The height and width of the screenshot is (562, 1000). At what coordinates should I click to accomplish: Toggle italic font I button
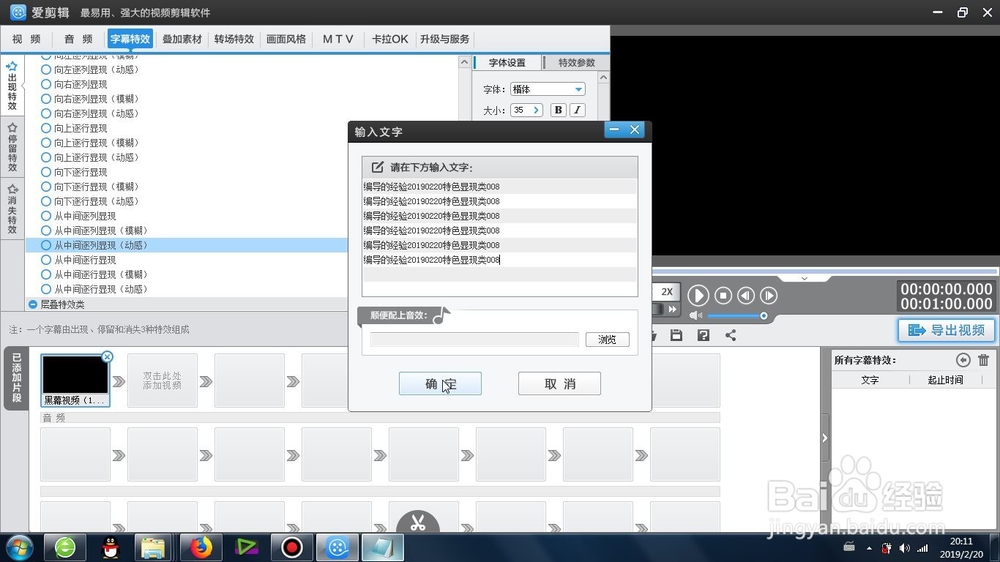[x=577, y=110]
